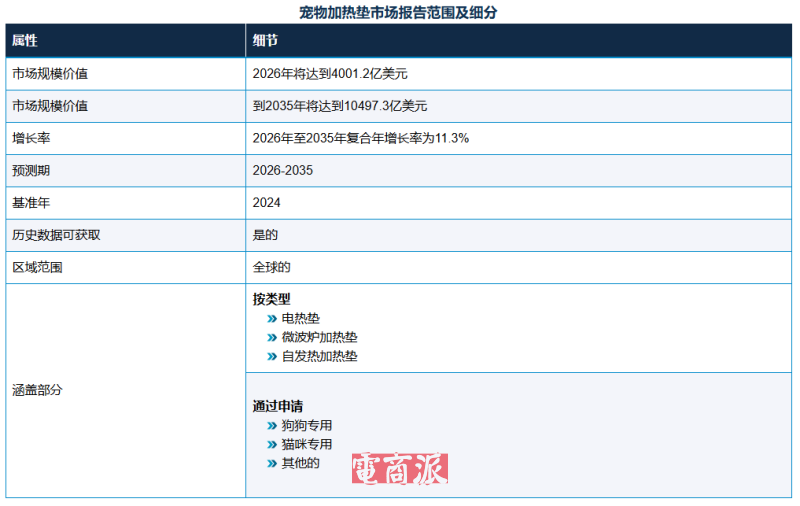Click the red 電商派 watermark logo
Viewport: 800px width, 506px height.
pos(399,469)
